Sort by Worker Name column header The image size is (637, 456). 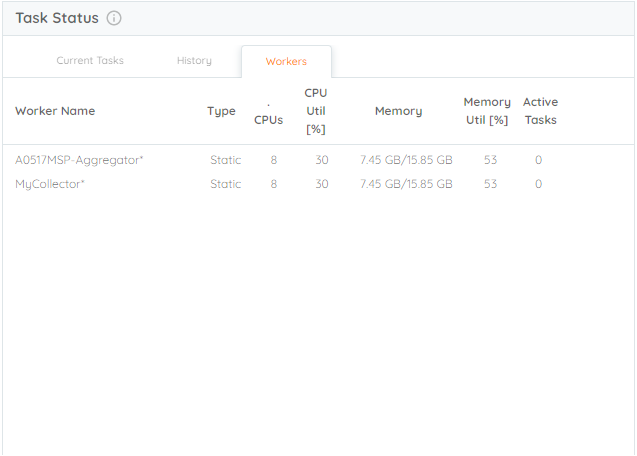tap(55, 111)
